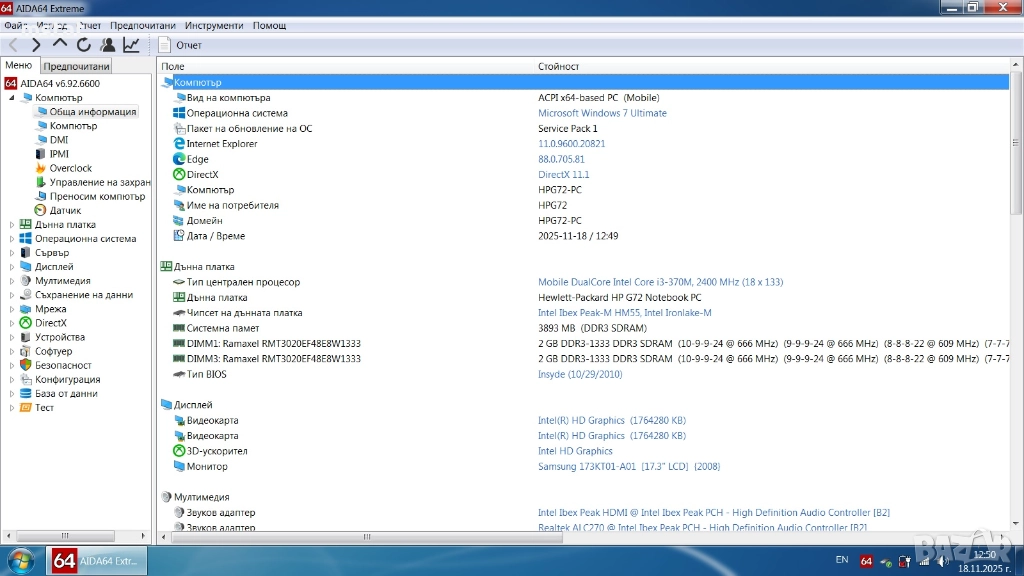The image size is (1024, 576).
Task: Open the Датчик sensor item in tree
Action: [65, 210]
